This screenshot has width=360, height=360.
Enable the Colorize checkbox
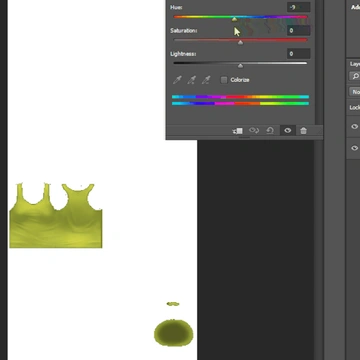click(224, 80)
